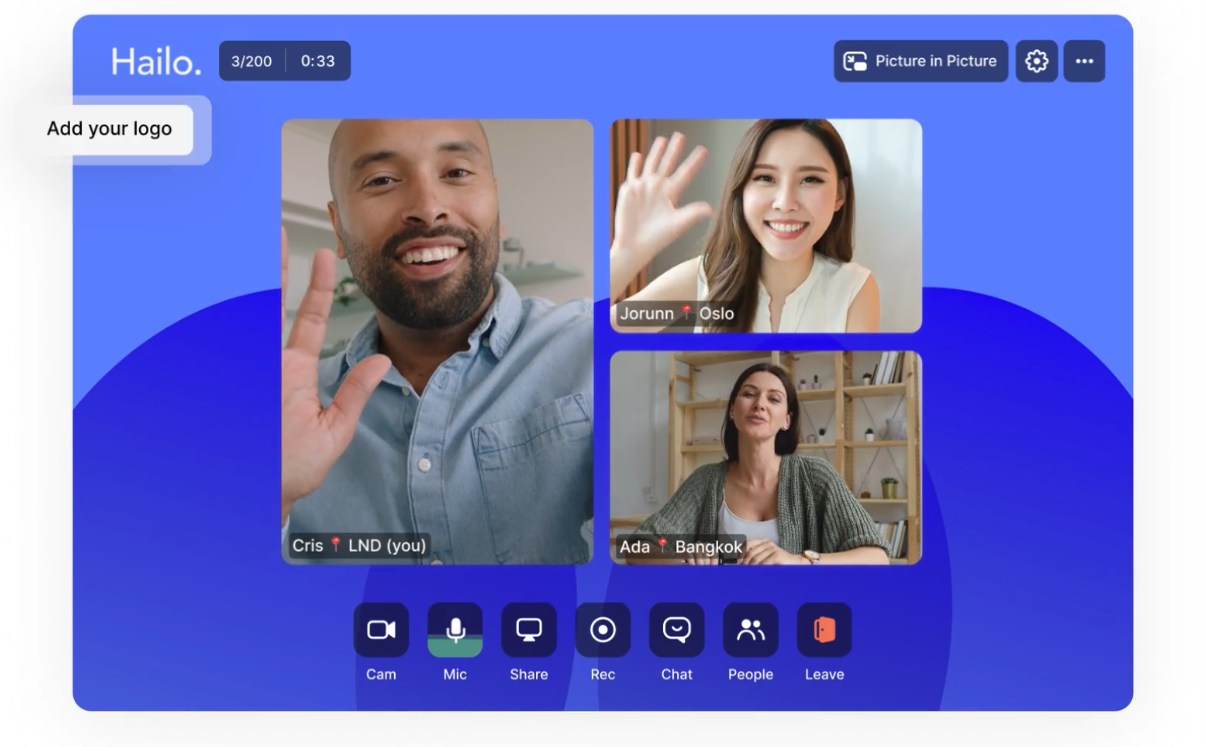Click the Add your logo tooltip
The height and width of the screenshot is (747, 1206).
110,129
